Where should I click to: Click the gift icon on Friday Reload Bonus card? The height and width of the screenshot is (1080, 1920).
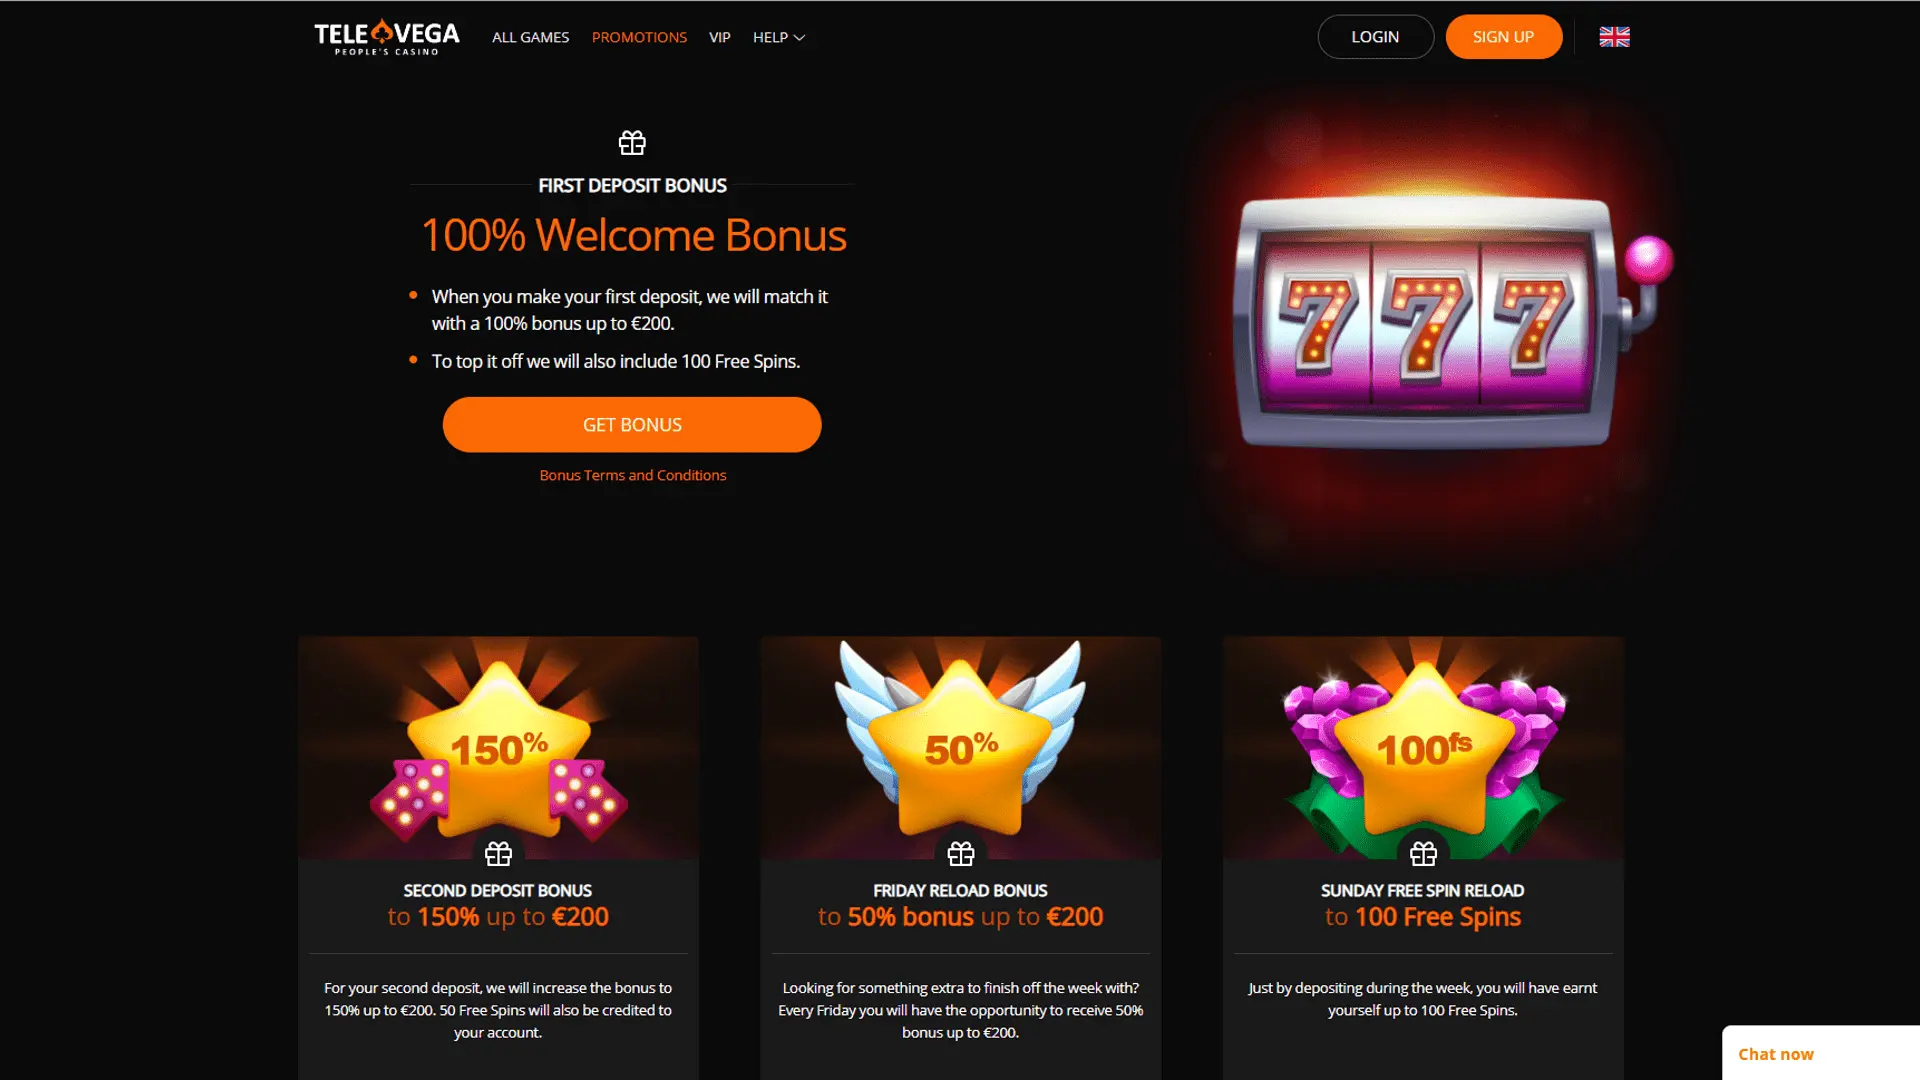960,854
